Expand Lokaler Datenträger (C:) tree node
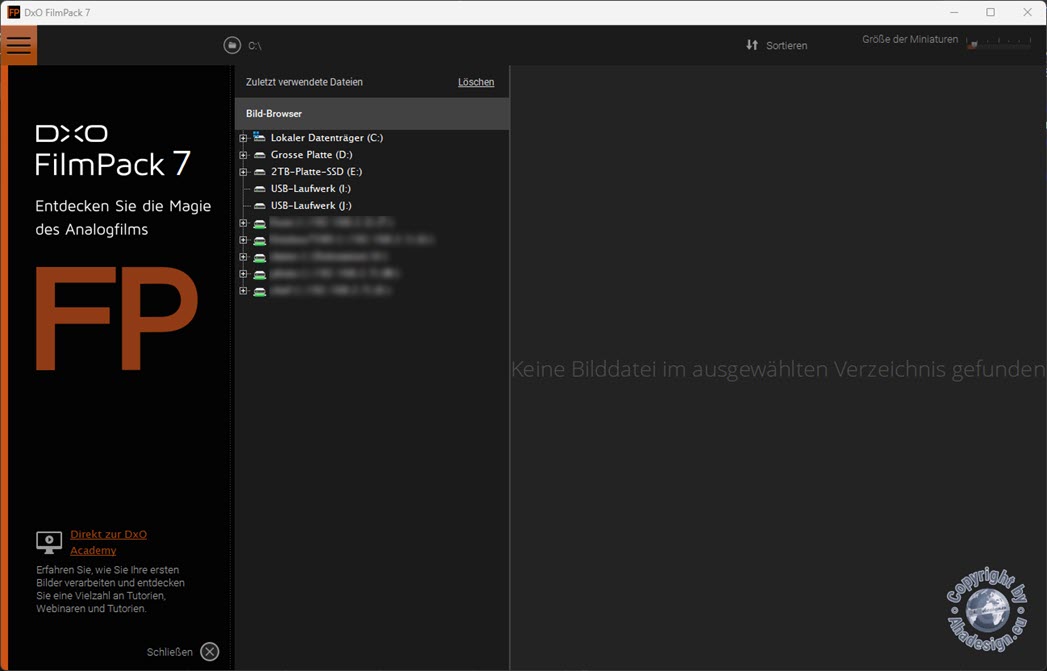 (x=243, y=138)
